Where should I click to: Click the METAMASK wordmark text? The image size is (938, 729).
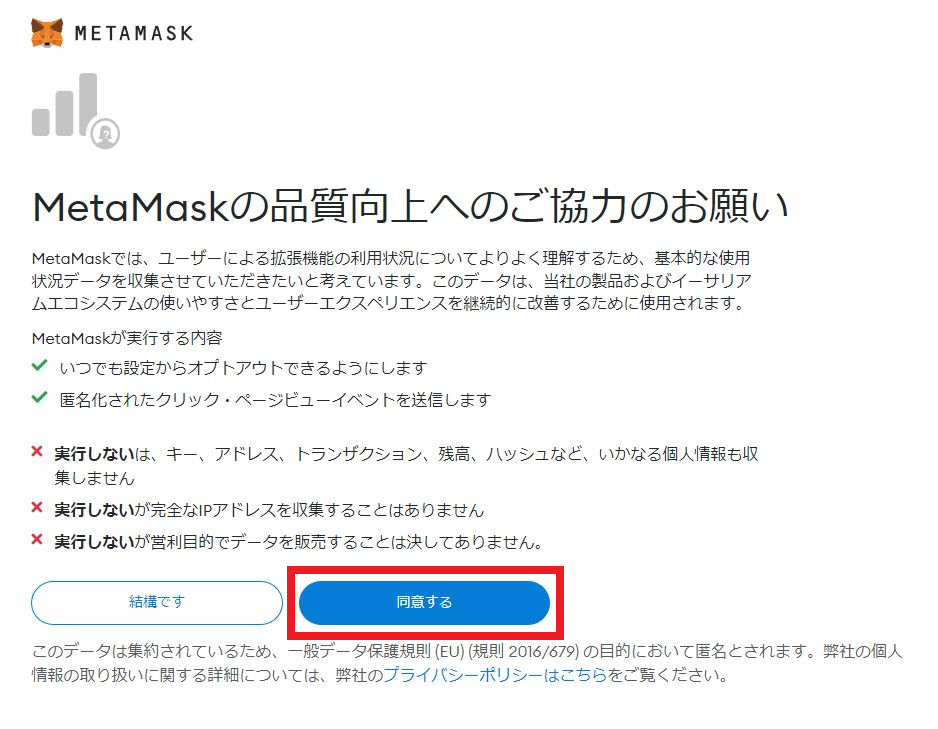coord(134,33)
